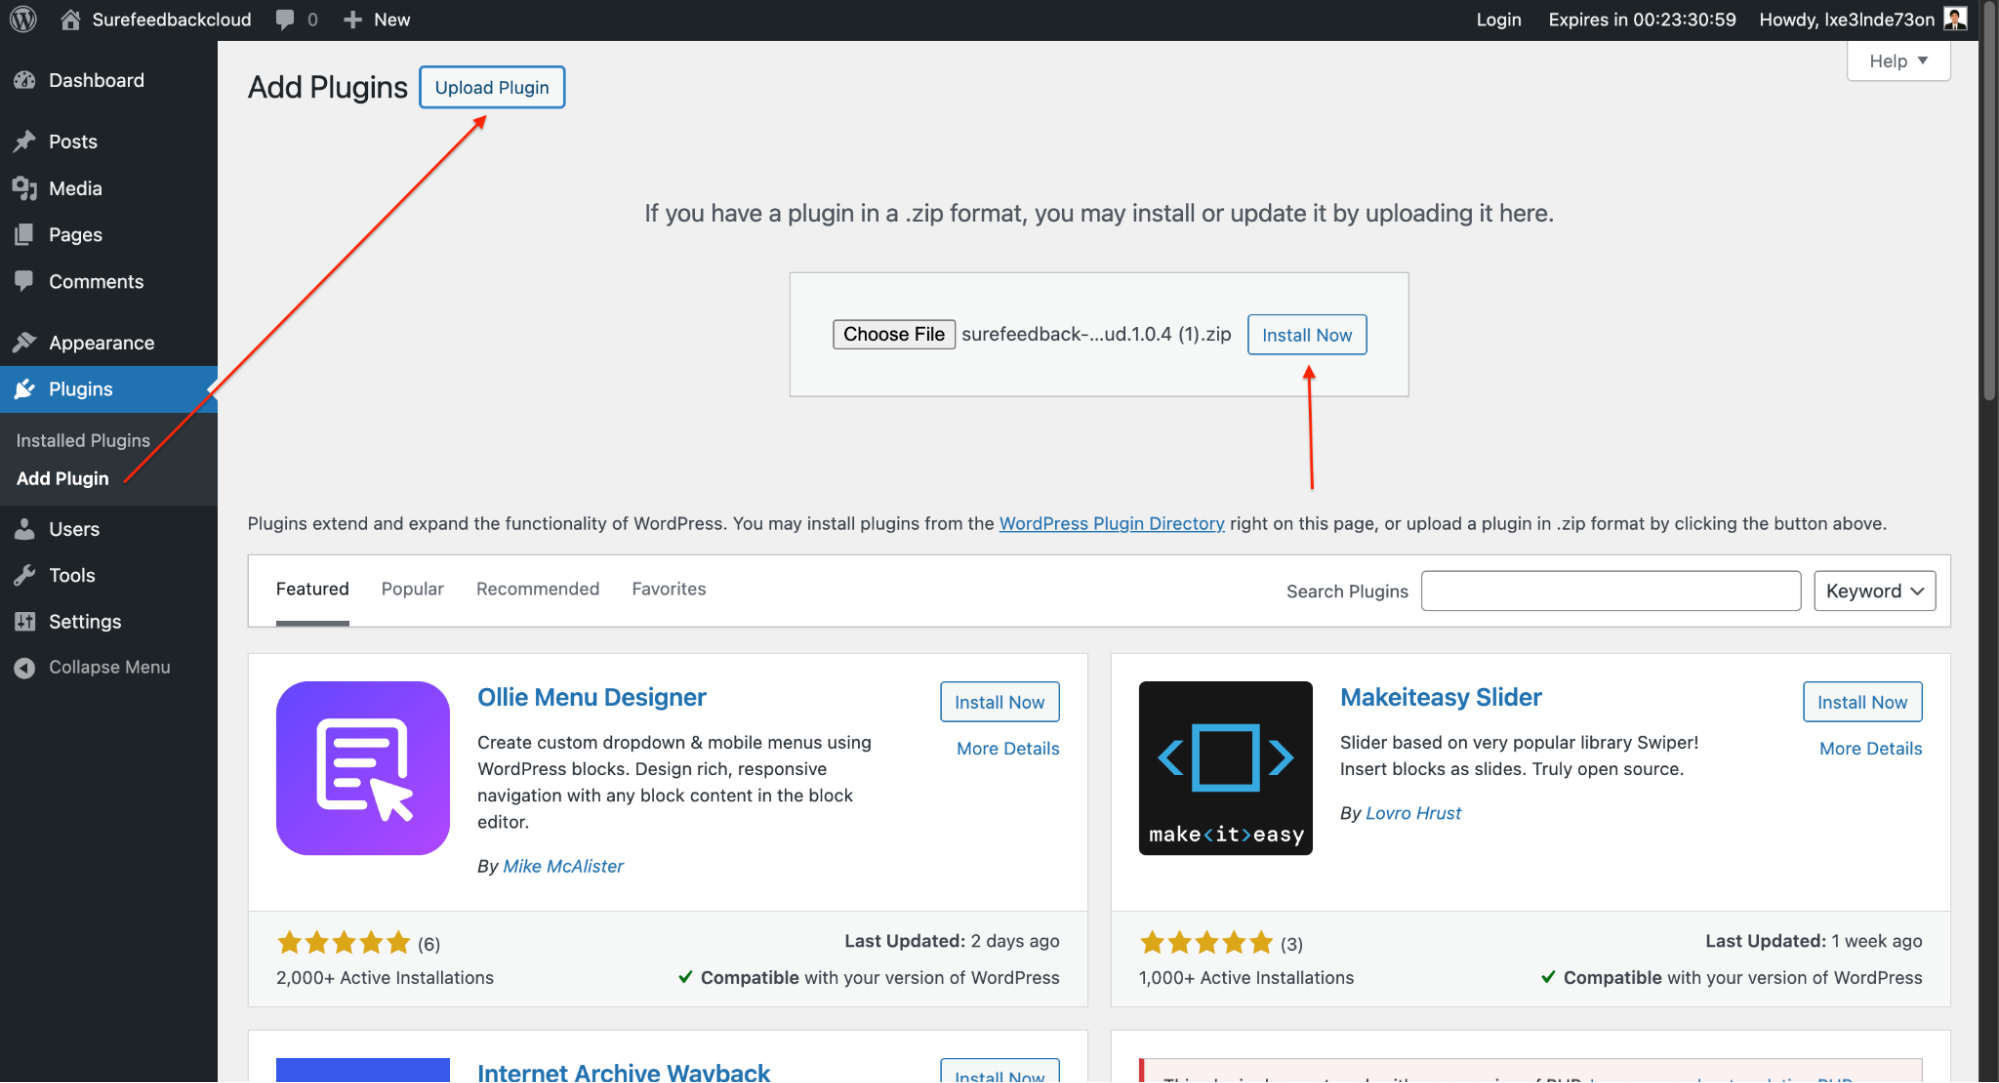Click the Appearance paintbrush icon
Viewport: 1999px width, 1083px height.
click(25, 342)
